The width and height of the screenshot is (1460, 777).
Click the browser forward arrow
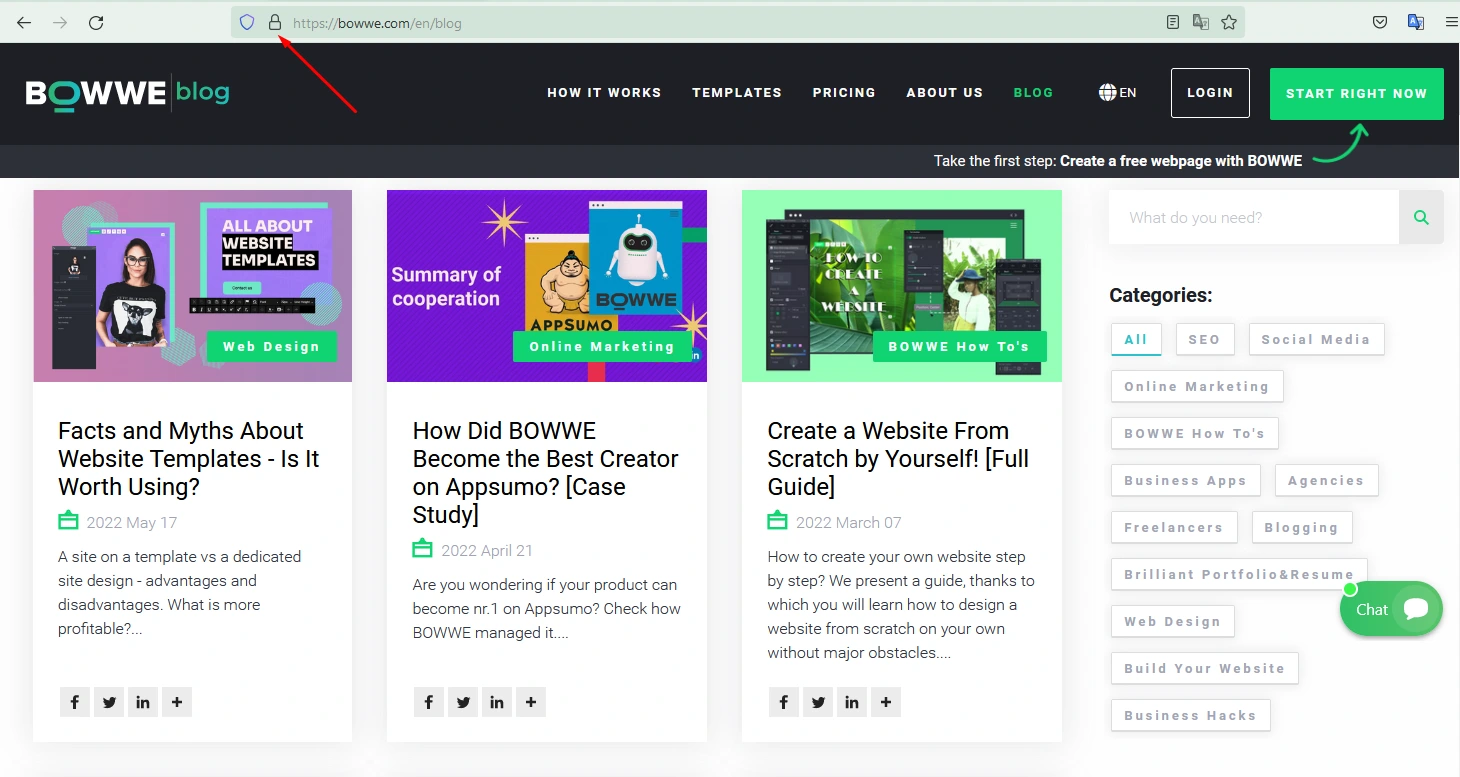60,22
